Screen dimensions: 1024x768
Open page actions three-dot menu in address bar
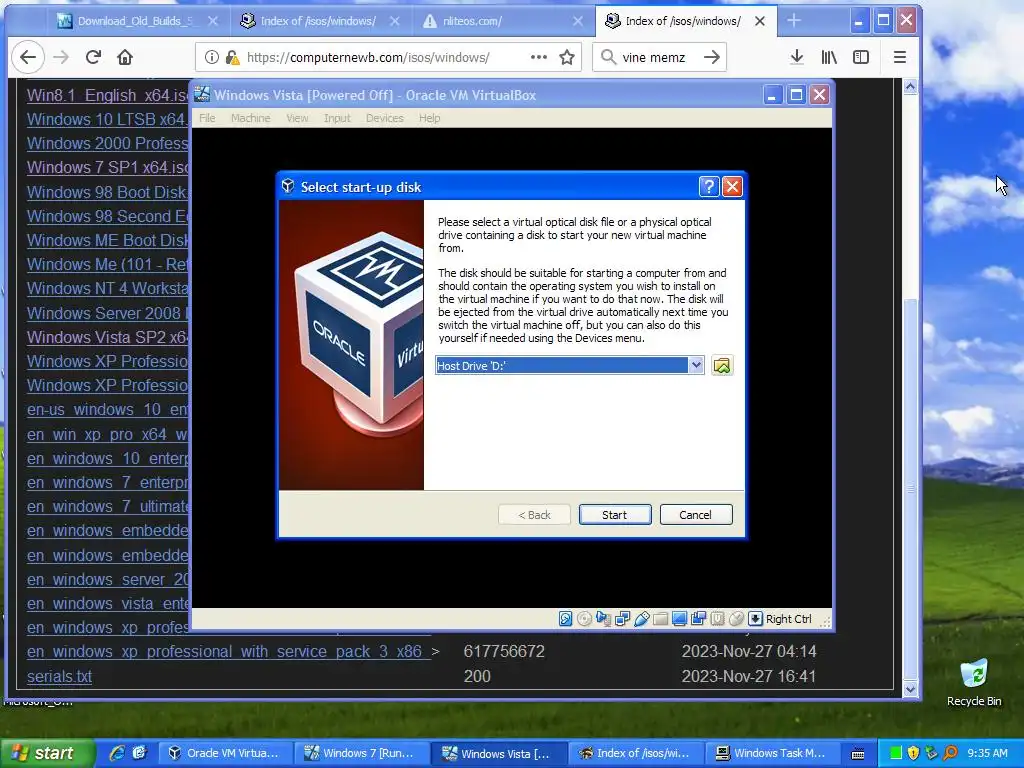tap(539, 57)
